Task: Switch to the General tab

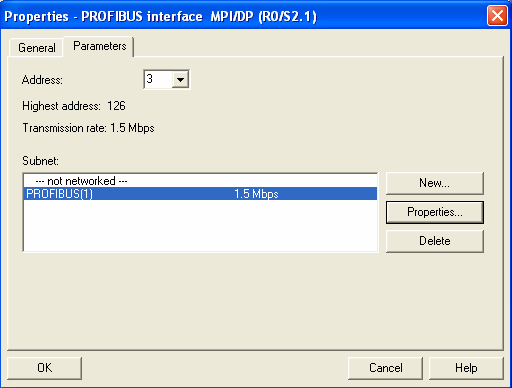Action: coord(37,48)
